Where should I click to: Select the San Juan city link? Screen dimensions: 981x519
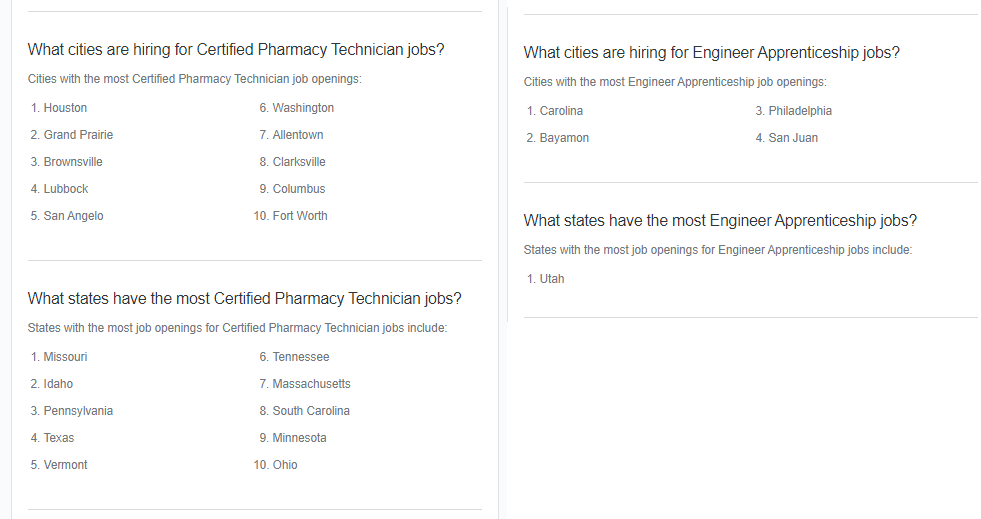[793, 138]
